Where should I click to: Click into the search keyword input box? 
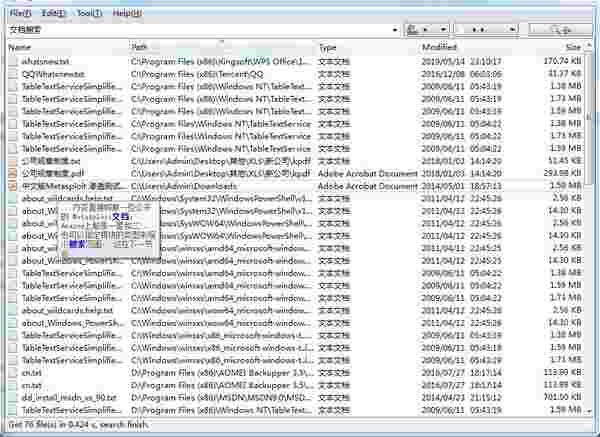point(199,29)
